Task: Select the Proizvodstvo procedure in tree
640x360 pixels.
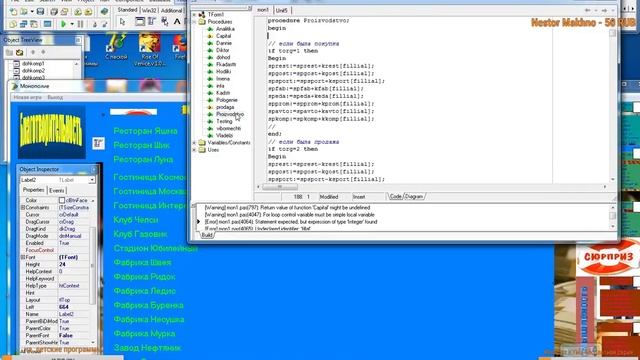Action: [230, 114]
